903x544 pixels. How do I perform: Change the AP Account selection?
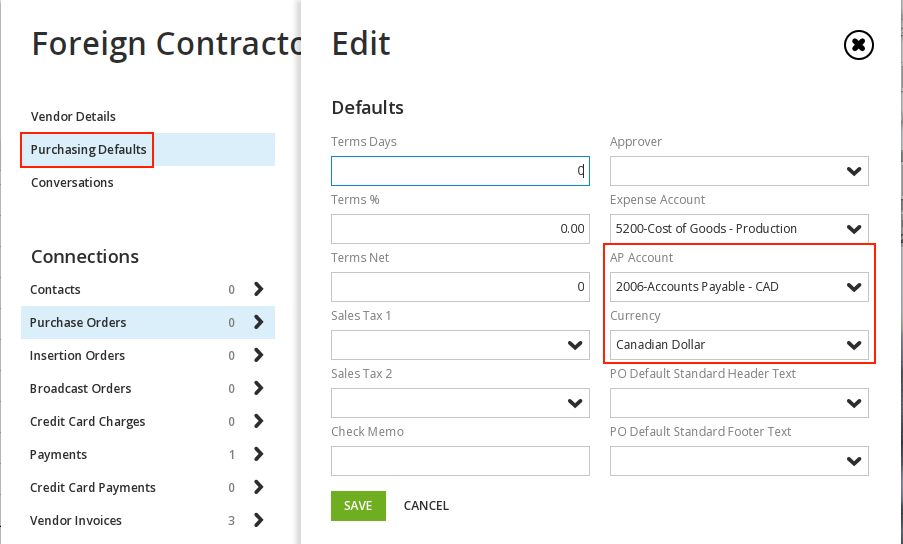pyautogui.click(x=739, y=287)
